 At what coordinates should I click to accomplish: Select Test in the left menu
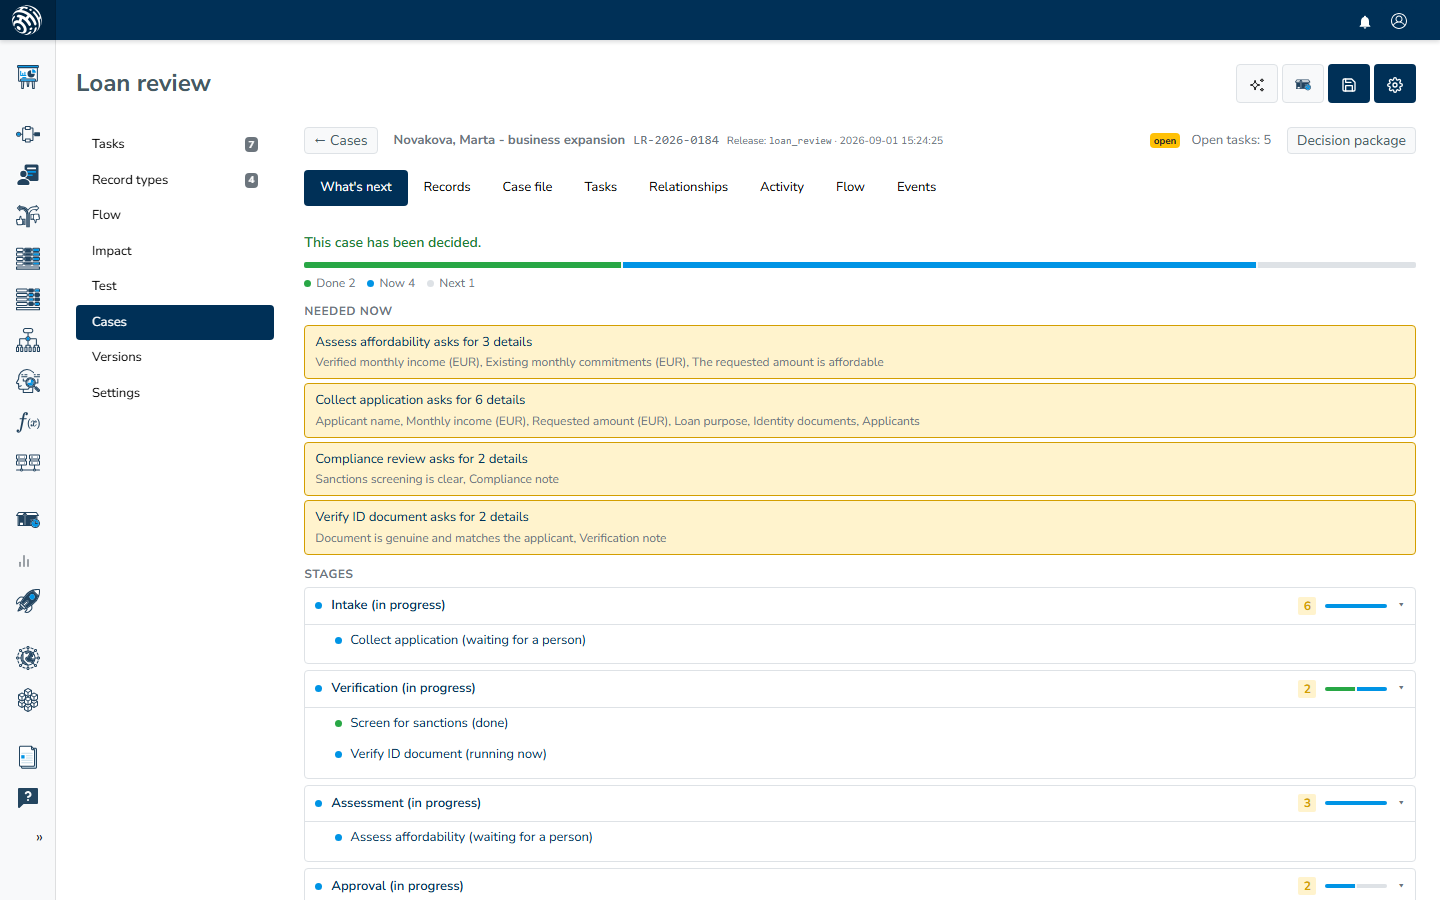[175, 286]
